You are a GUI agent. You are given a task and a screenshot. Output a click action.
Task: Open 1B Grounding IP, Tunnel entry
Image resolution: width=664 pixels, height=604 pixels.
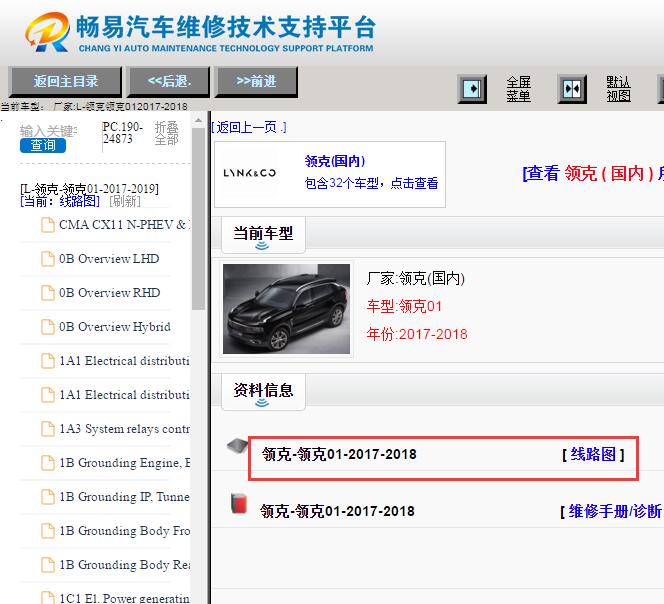(124, 496)
